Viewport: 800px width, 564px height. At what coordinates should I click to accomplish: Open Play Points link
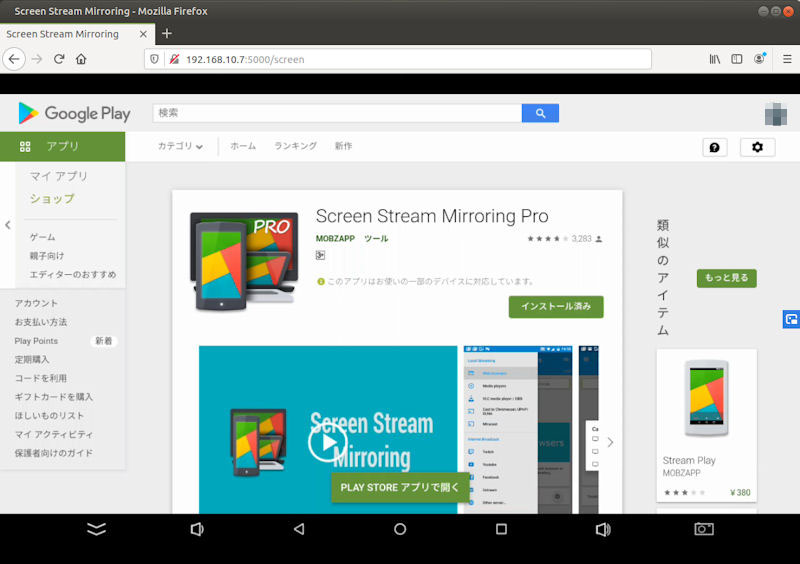[36, 341]
